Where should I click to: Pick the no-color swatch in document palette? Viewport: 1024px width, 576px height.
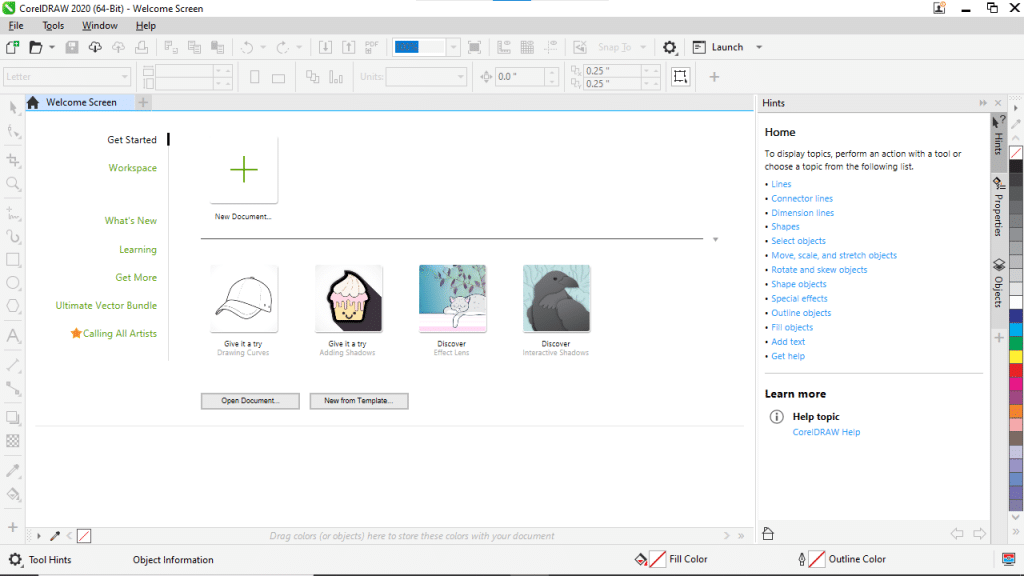pyautogui.click(x=84, y=536)
